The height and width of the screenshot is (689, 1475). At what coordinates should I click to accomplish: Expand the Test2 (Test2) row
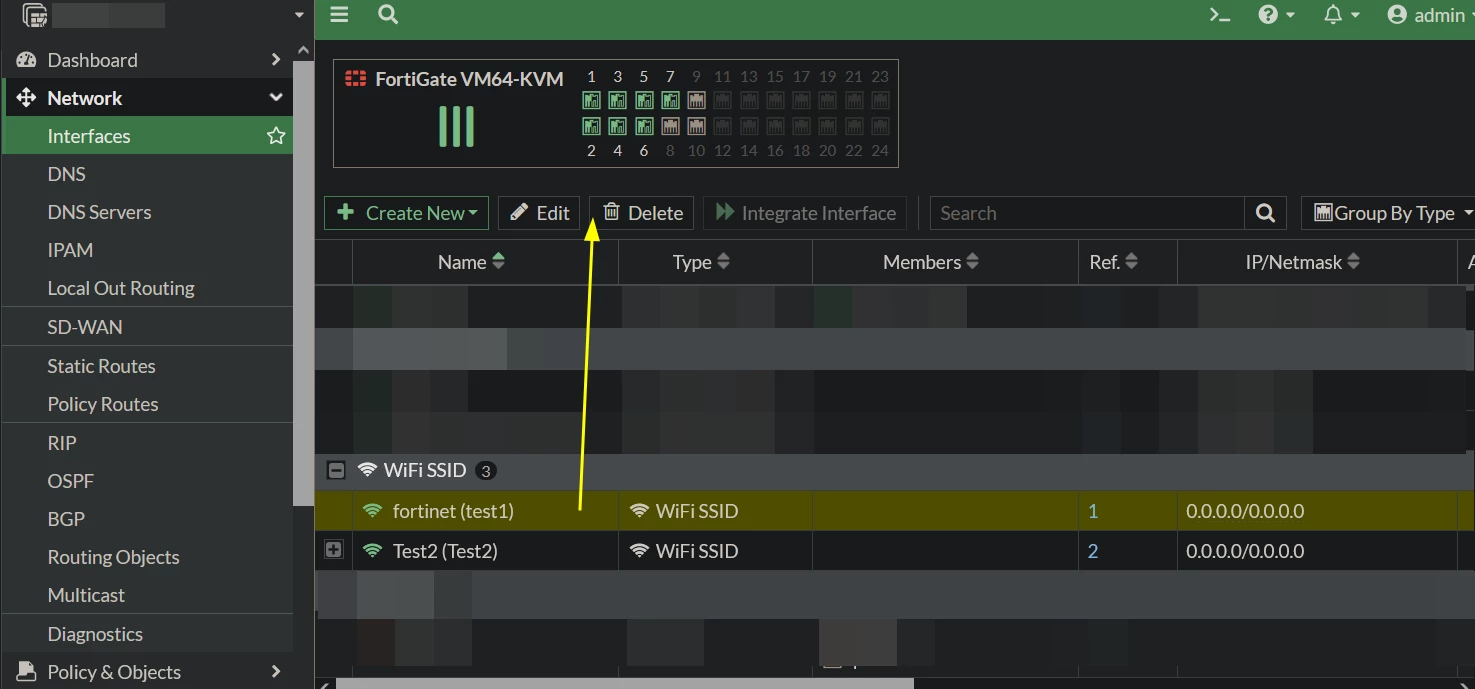click(x=334, y=550)
